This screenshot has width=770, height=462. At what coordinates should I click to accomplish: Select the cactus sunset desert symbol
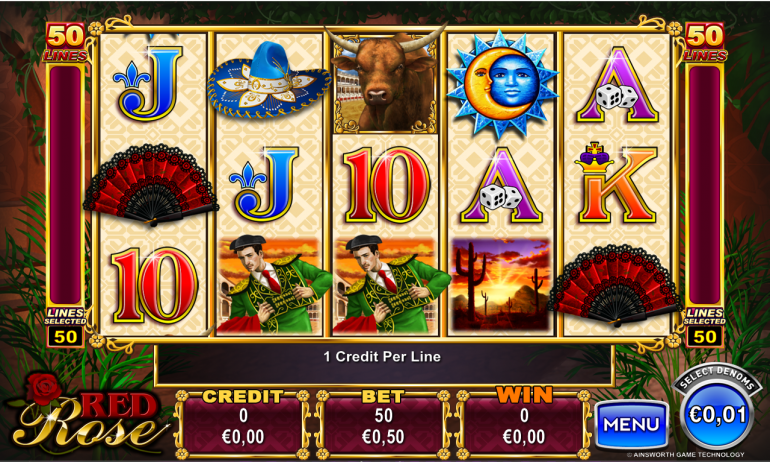click(501, 284)
